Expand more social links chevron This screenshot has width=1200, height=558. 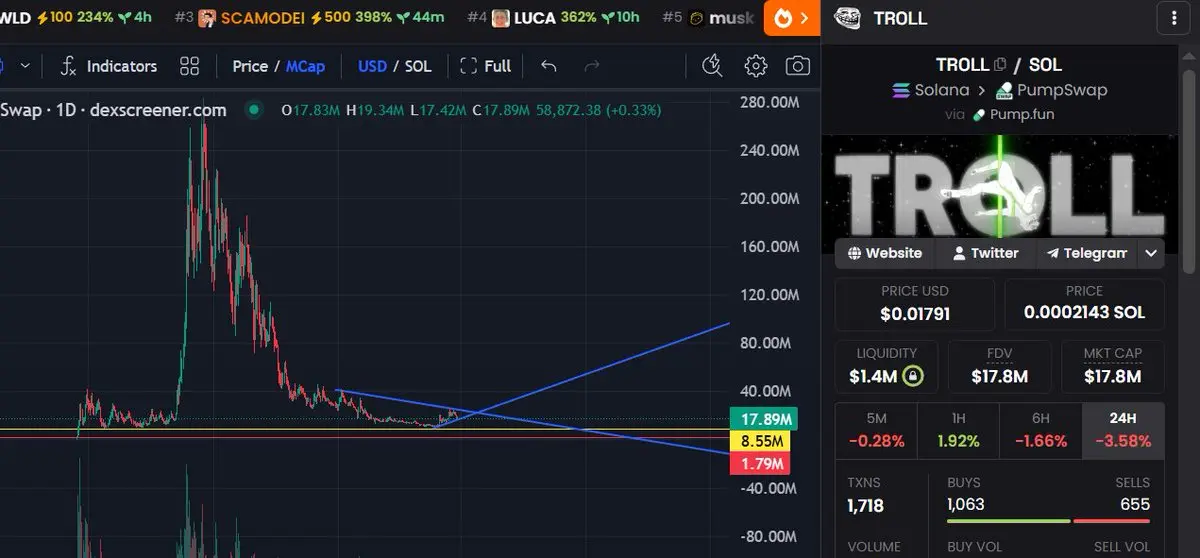coord(1151,253)
